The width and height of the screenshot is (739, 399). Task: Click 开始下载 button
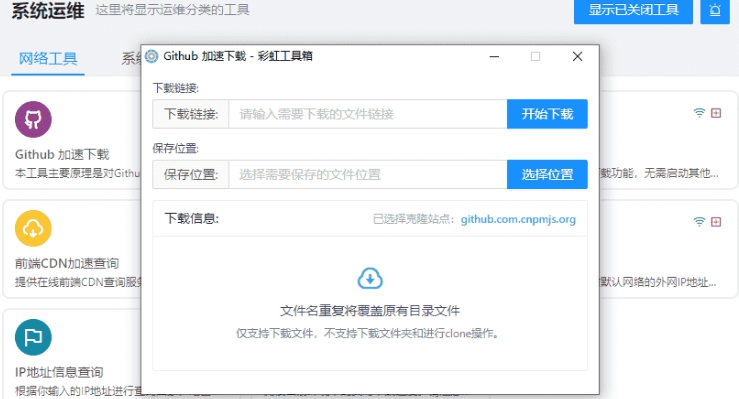click(x=547, y=114)
